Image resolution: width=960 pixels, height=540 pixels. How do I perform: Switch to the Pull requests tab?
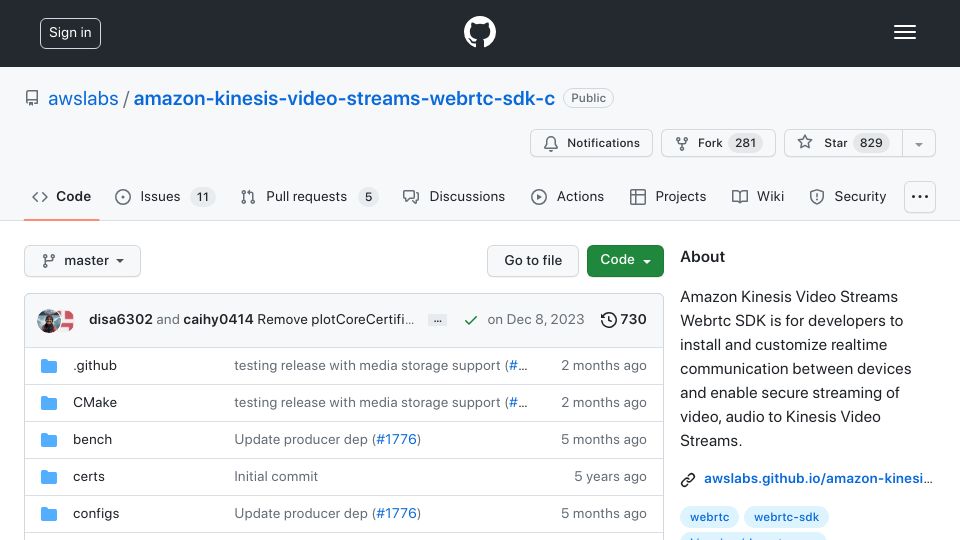308,197
